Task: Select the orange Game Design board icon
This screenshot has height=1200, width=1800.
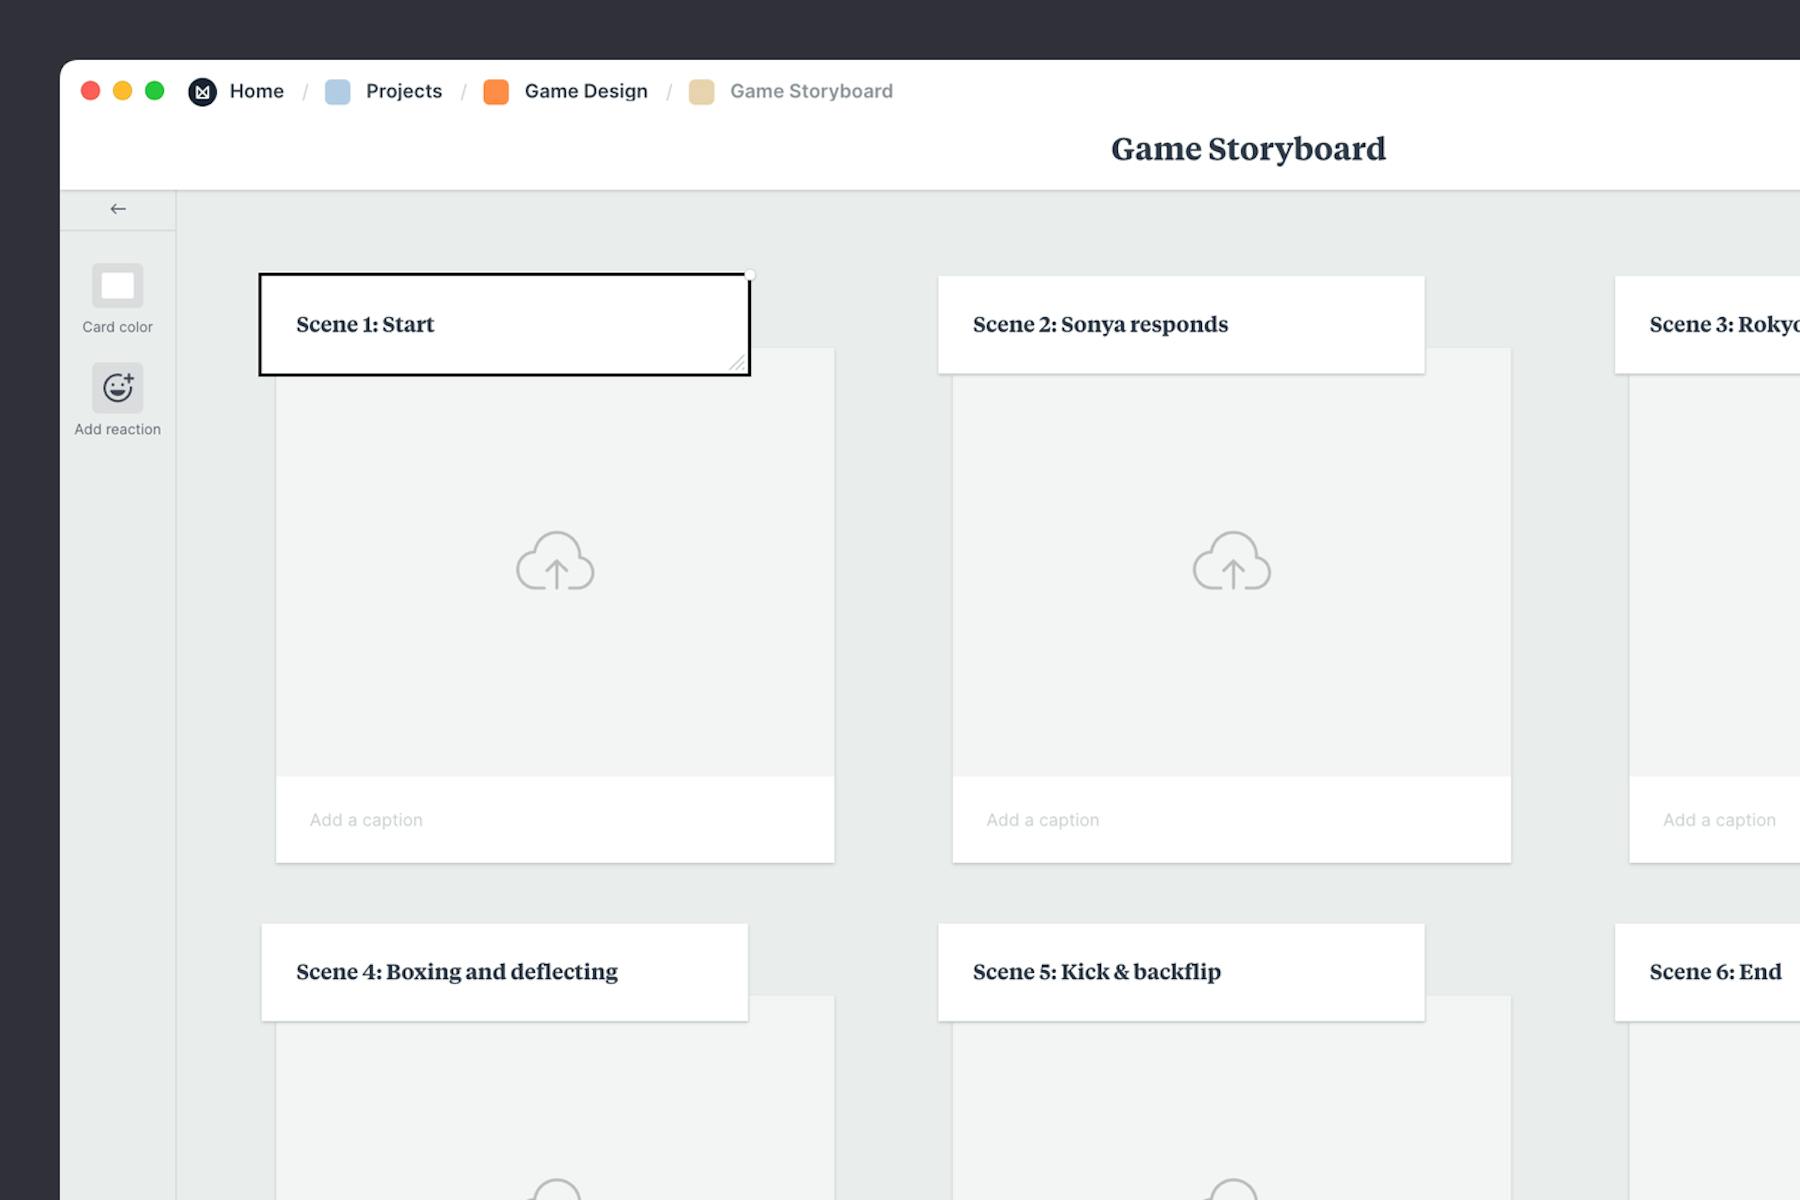Action: click(x=496, y=91)
